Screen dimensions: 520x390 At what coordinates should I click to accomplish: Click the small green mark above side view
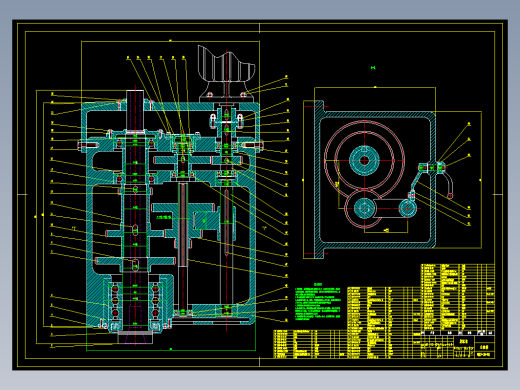(373, 68)
